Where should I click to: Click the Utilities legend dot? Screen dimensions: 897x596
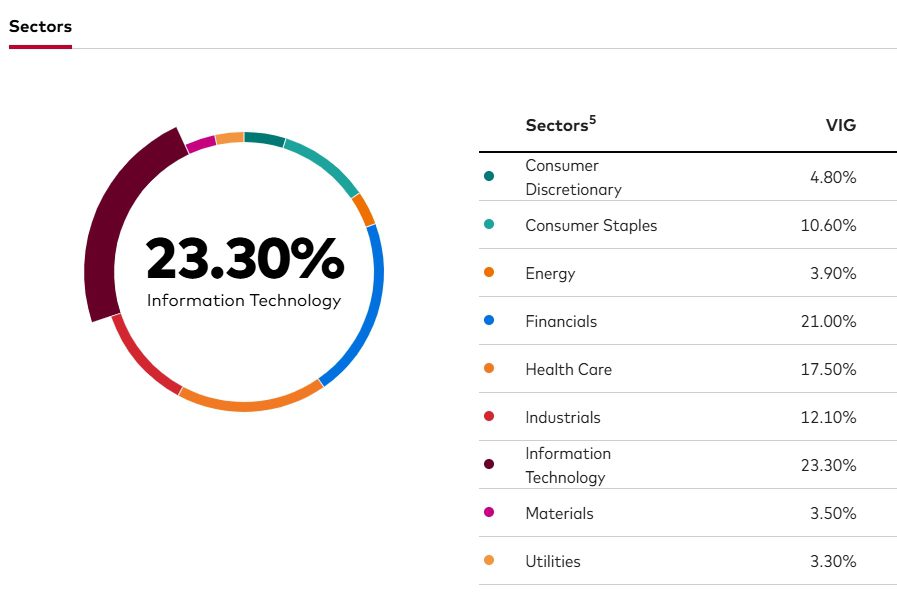coord(489,561)
